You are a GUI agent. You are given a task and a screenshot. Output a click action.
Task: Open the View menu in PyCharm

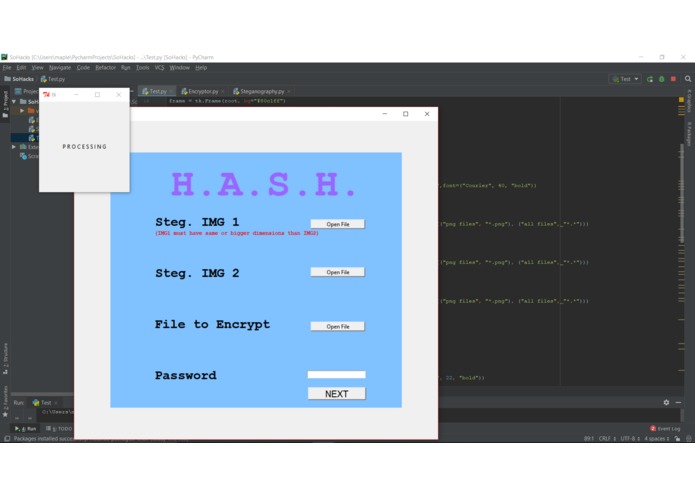38,68
